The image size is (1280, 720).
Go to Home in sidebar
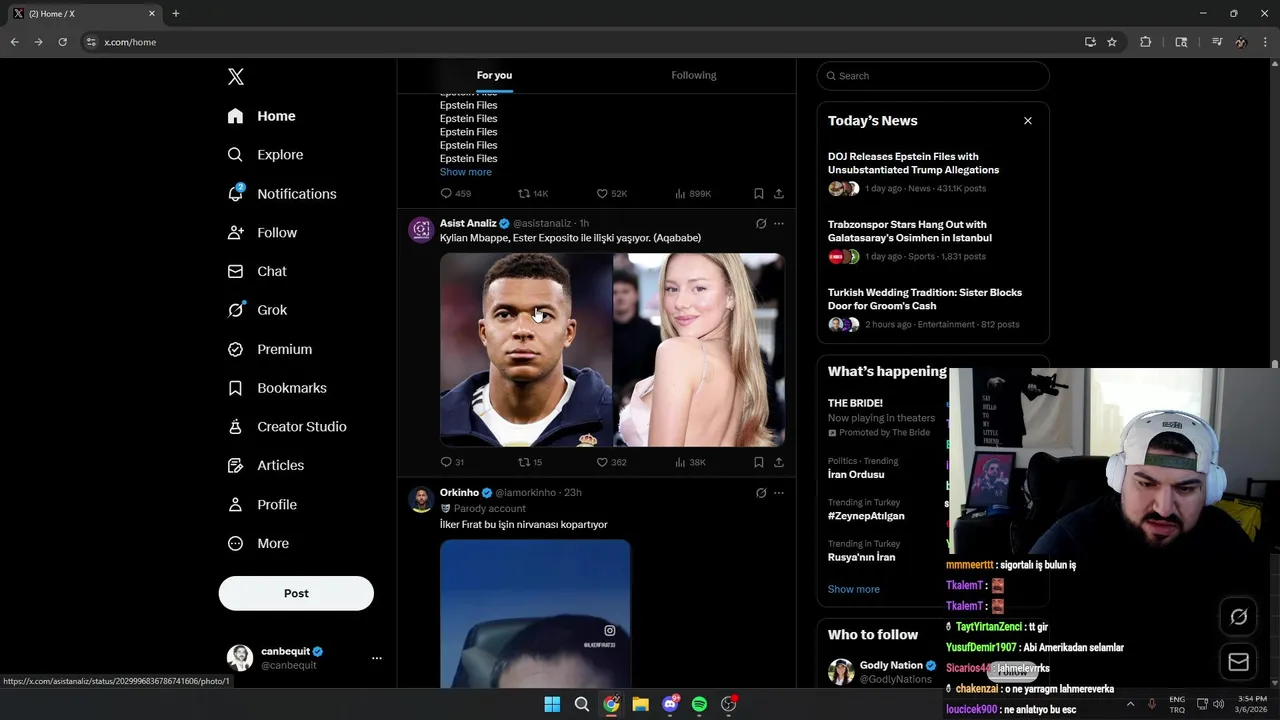point(261,116)
